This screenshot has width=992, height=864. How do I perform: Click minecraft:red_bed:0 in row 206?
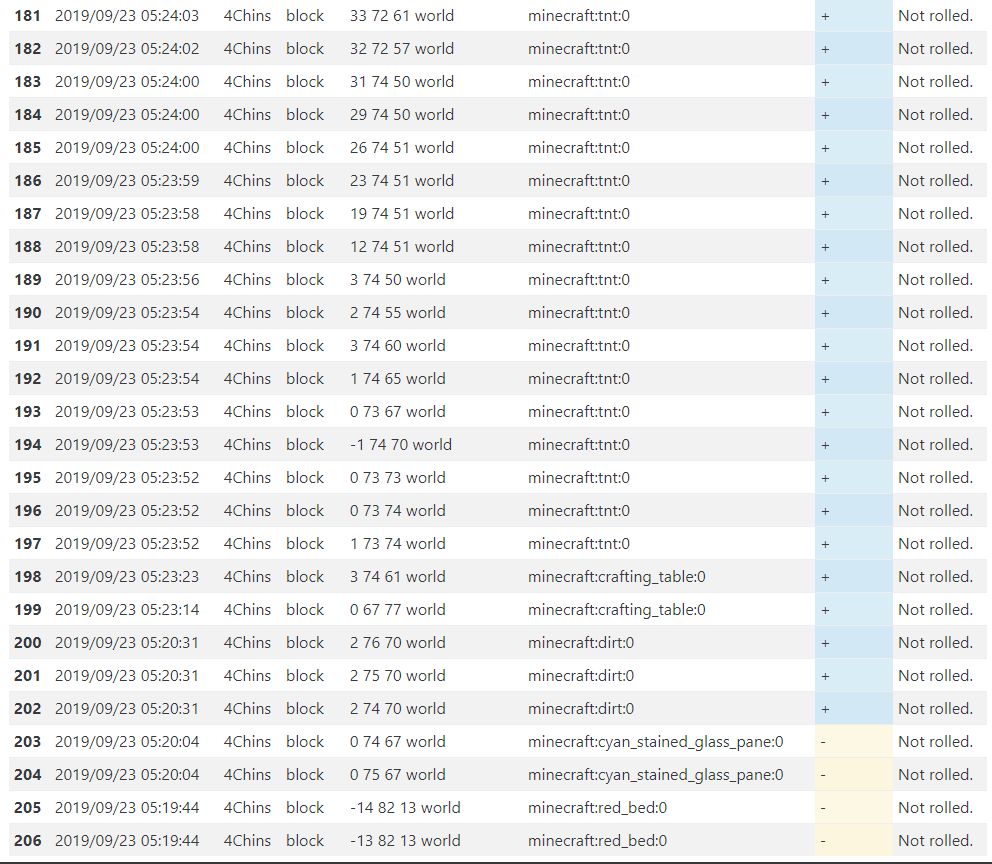[597, 840]
